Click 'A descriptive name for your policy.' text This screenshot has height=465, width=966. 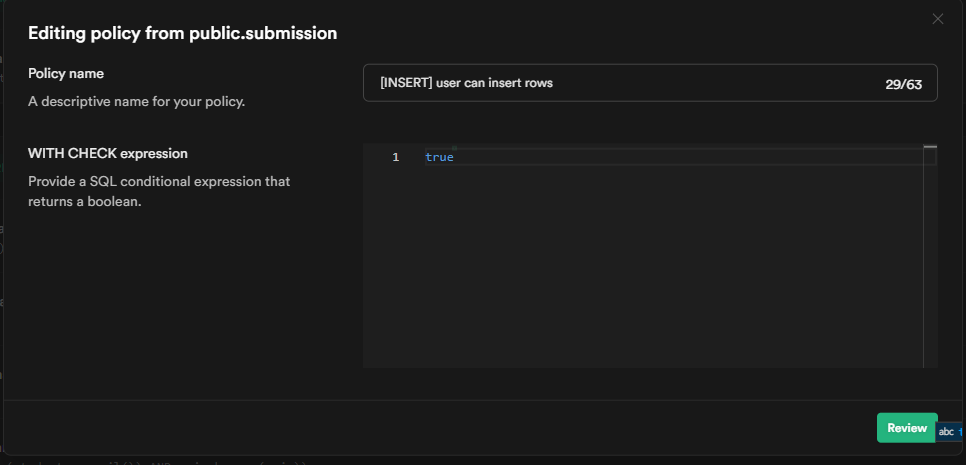(x=137, y=101)
